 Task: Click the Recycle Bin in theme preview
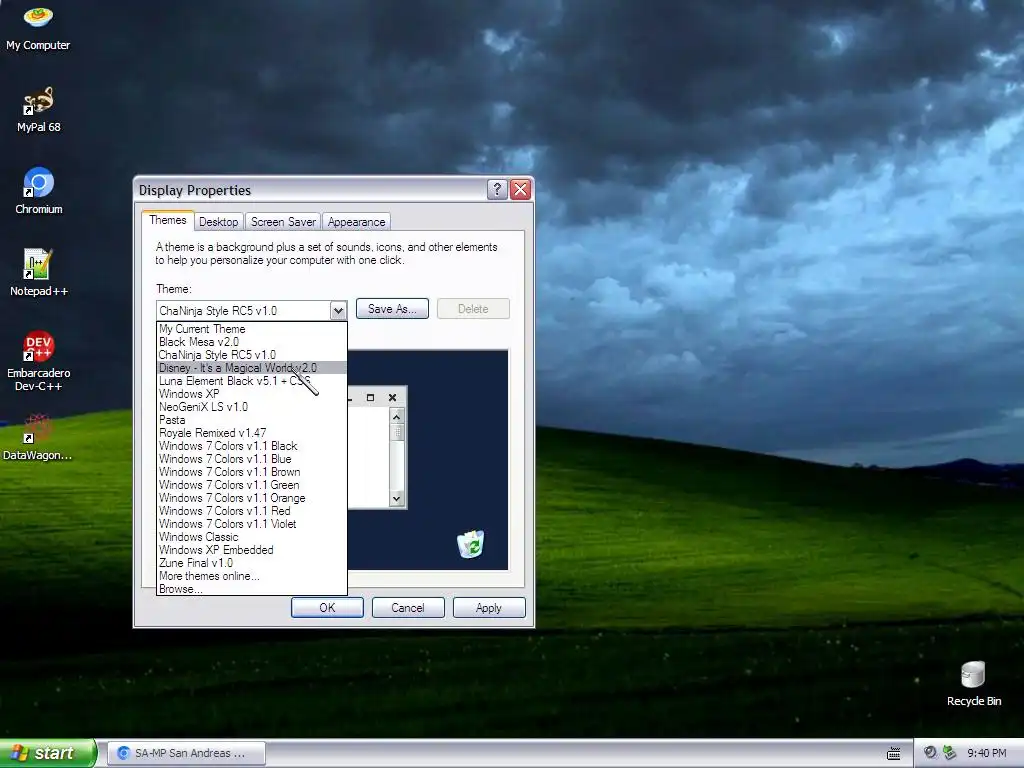pos(471,544)
